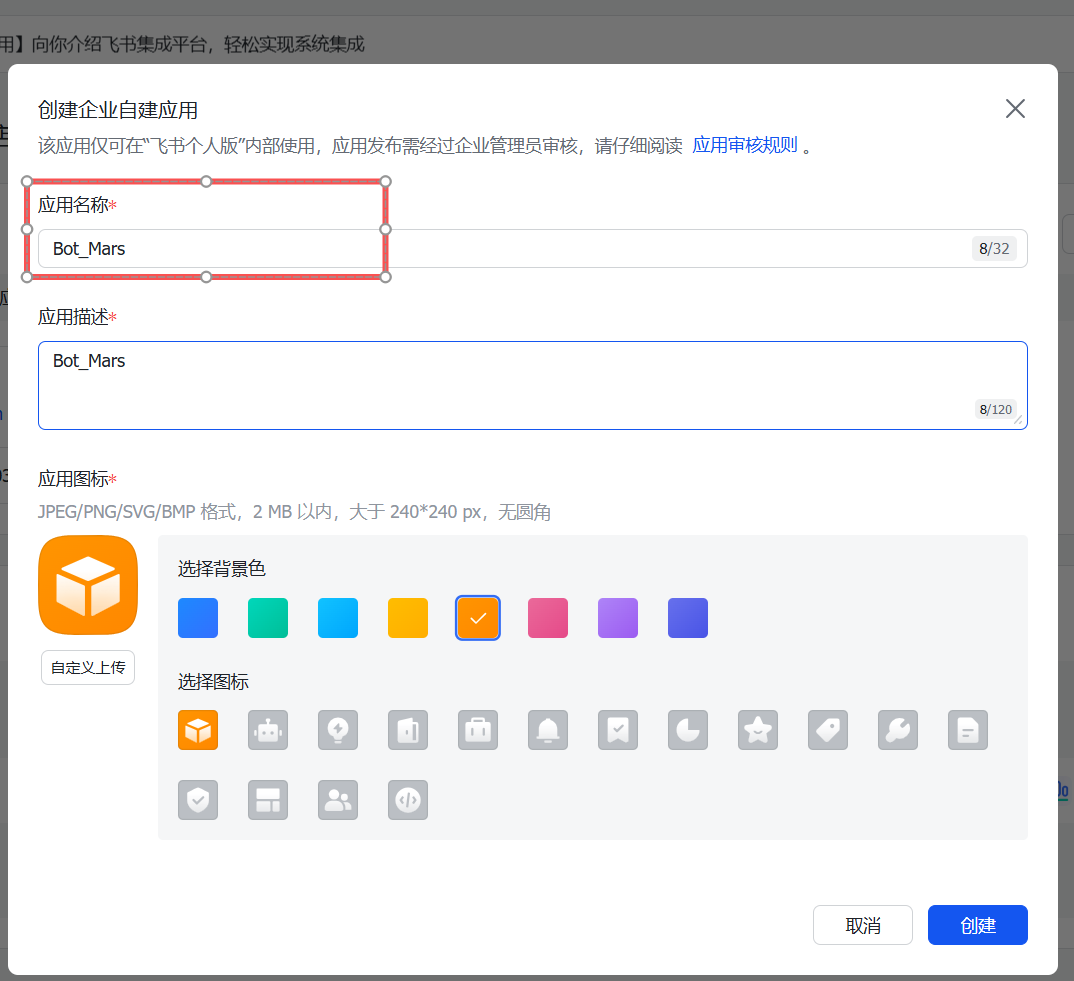Choose the indigo background color
The height and width of the screenshot is (981, 1074).
coord(688,618)
